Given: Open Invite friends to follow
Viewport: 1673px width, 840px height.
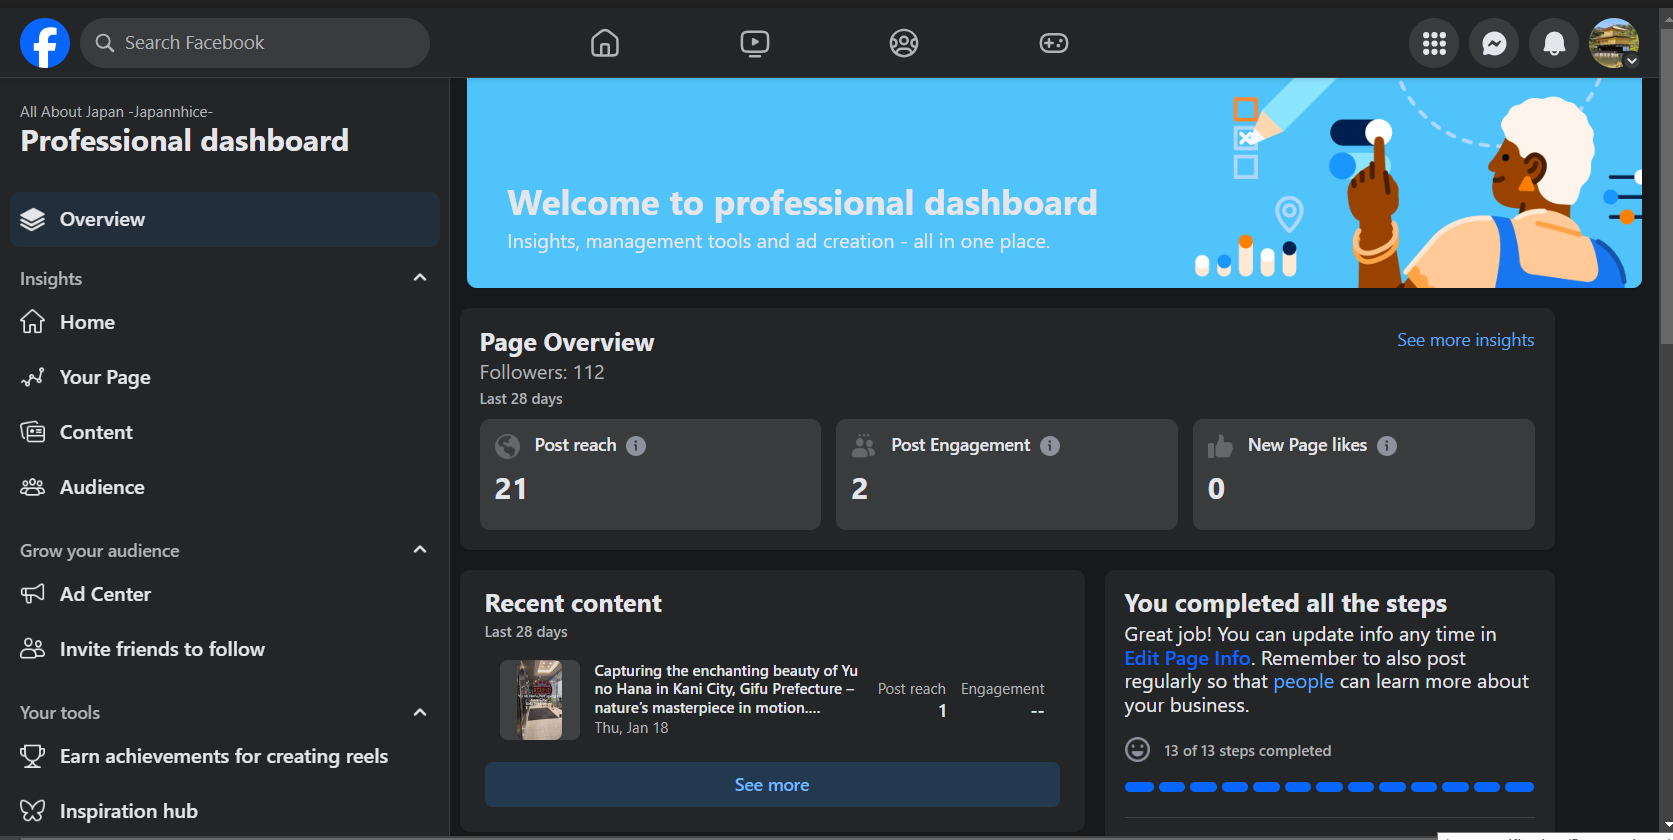Looking at the screenshot, I should tap(225, 649).
